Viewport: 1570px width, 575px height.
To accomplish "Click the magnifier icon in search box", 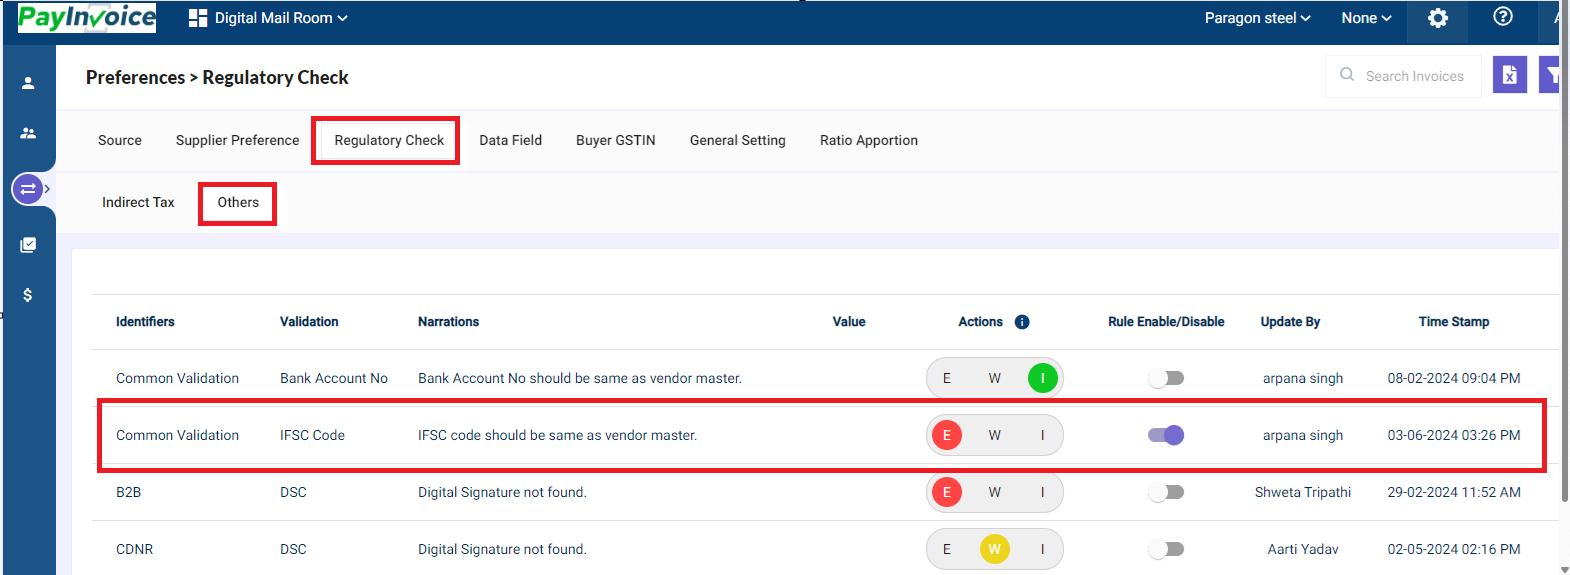I will pos(1347,75).
